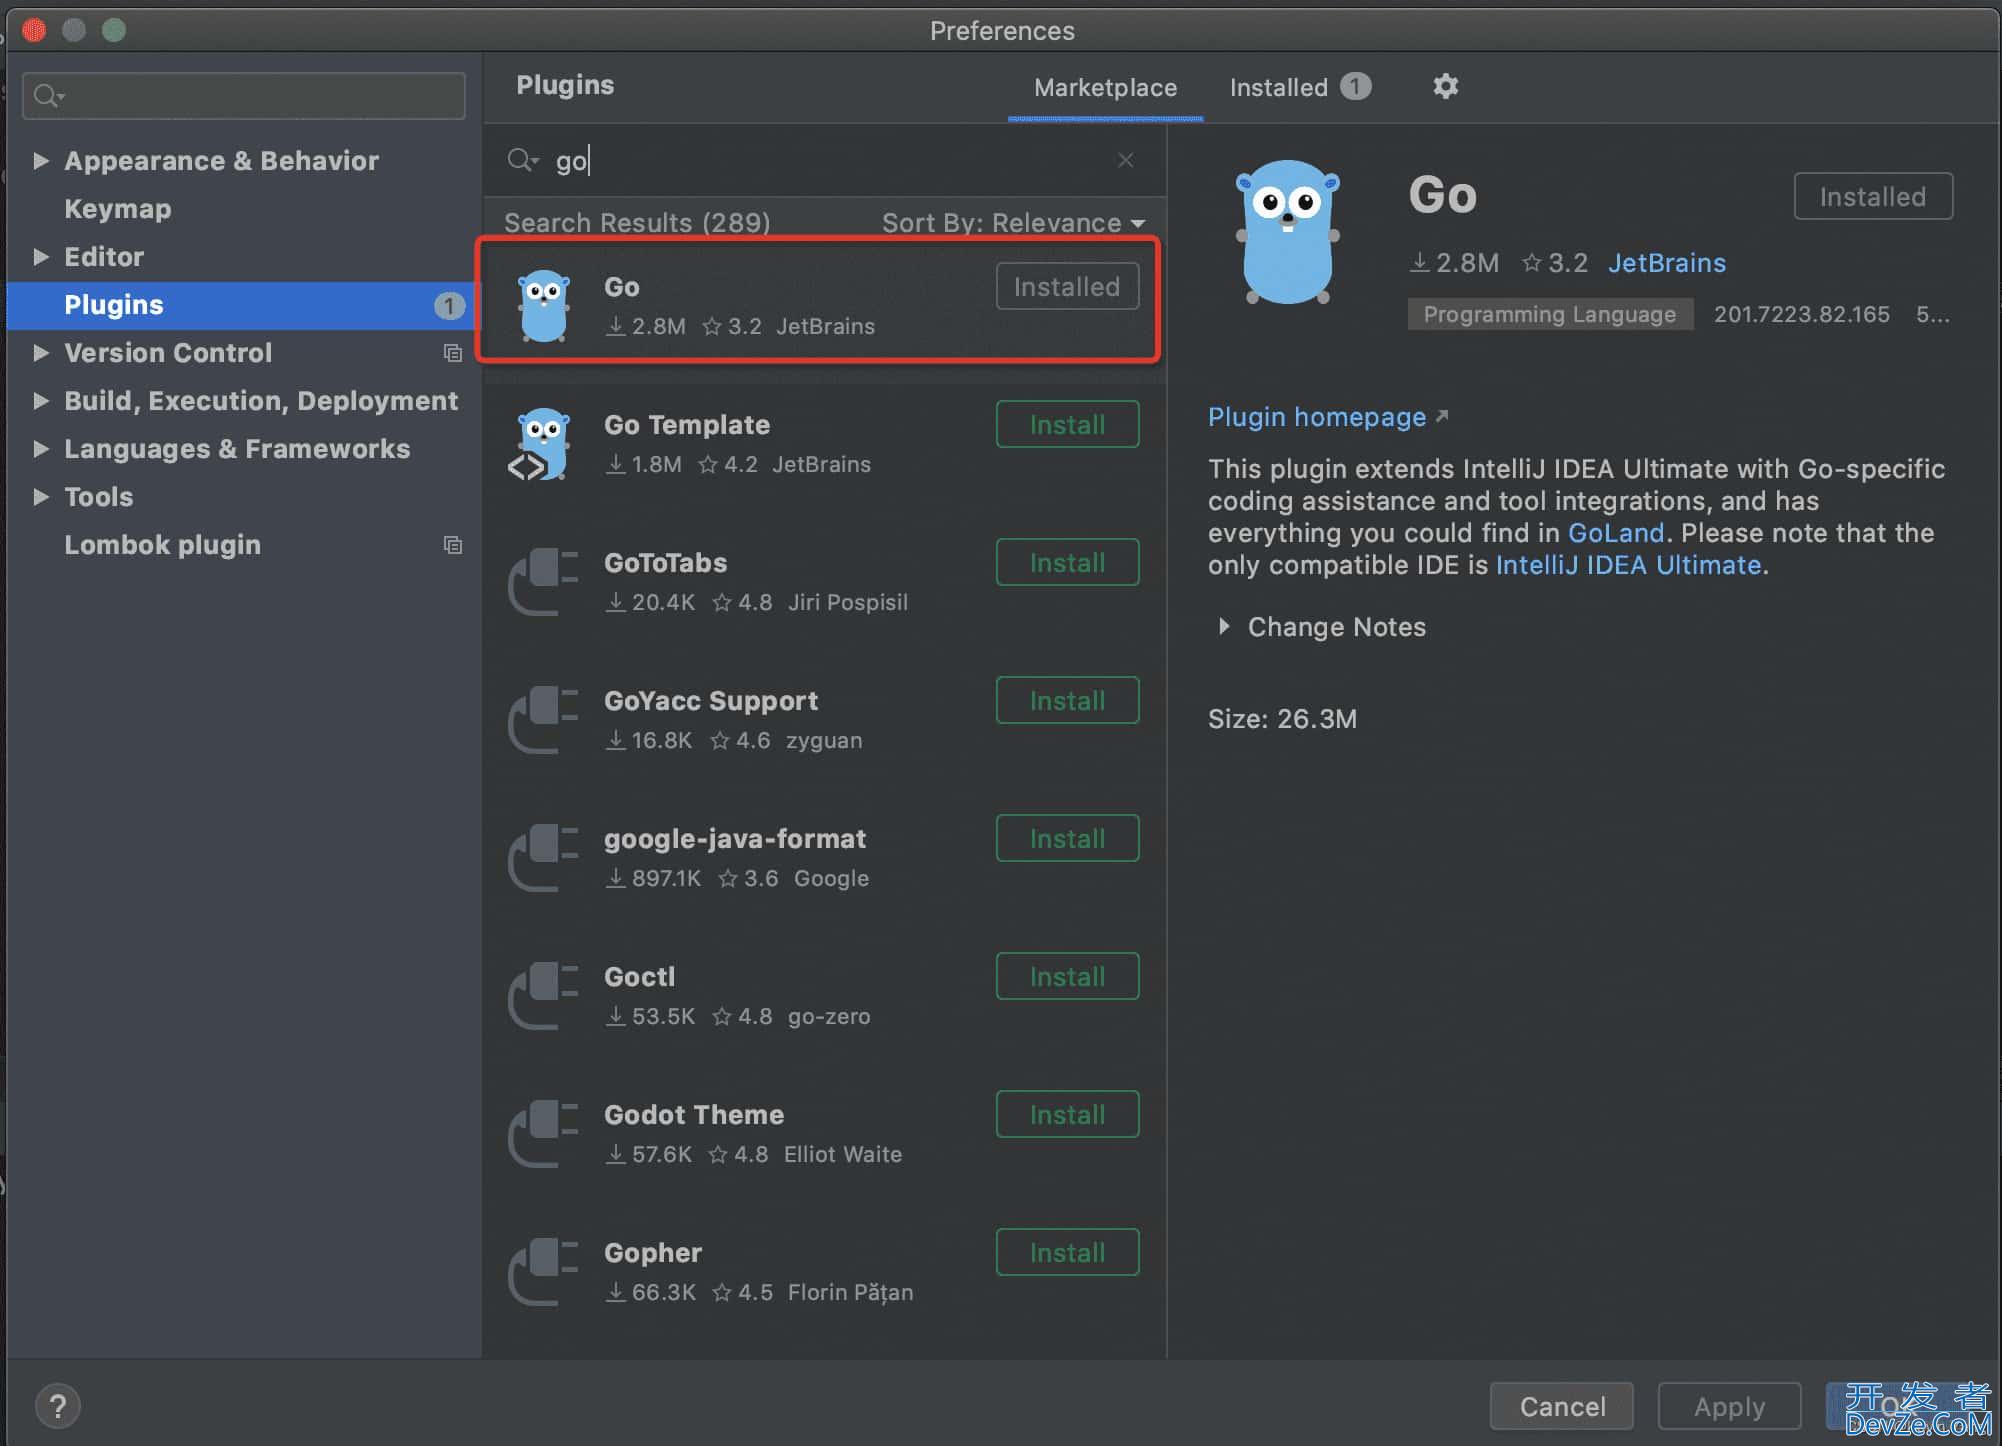
Task: Click the Plugins update badge in sidebar
Action: [449, 306]
